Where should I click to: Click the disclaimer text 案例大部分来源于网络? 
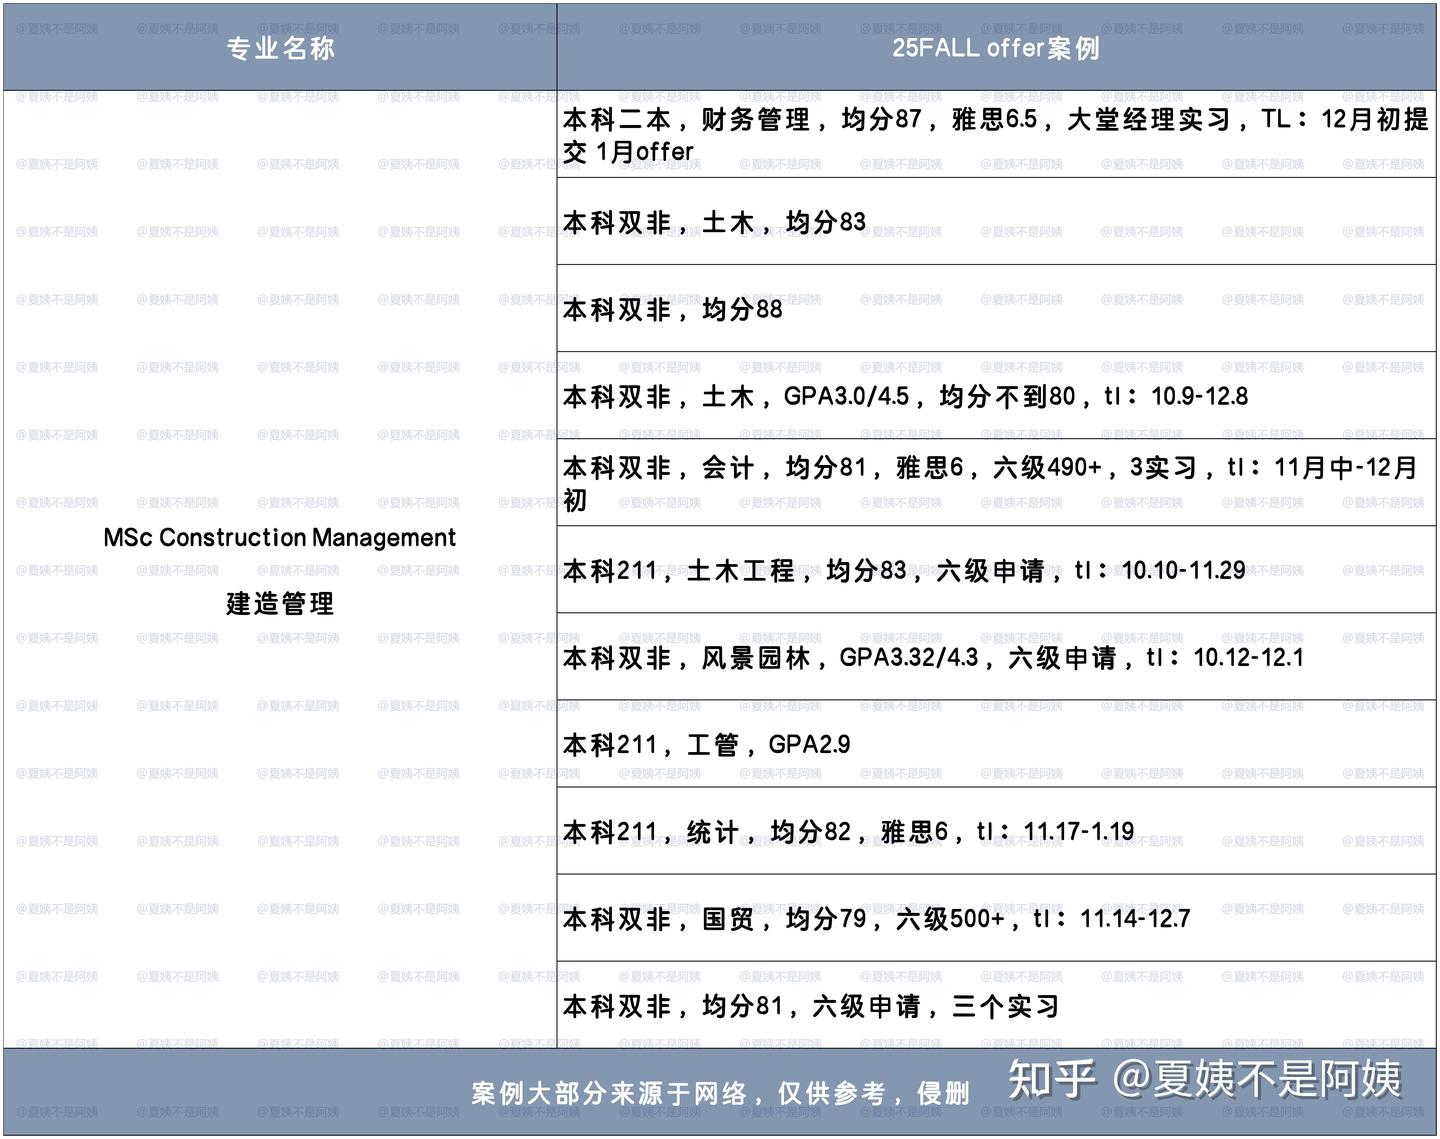(720, 1093)
